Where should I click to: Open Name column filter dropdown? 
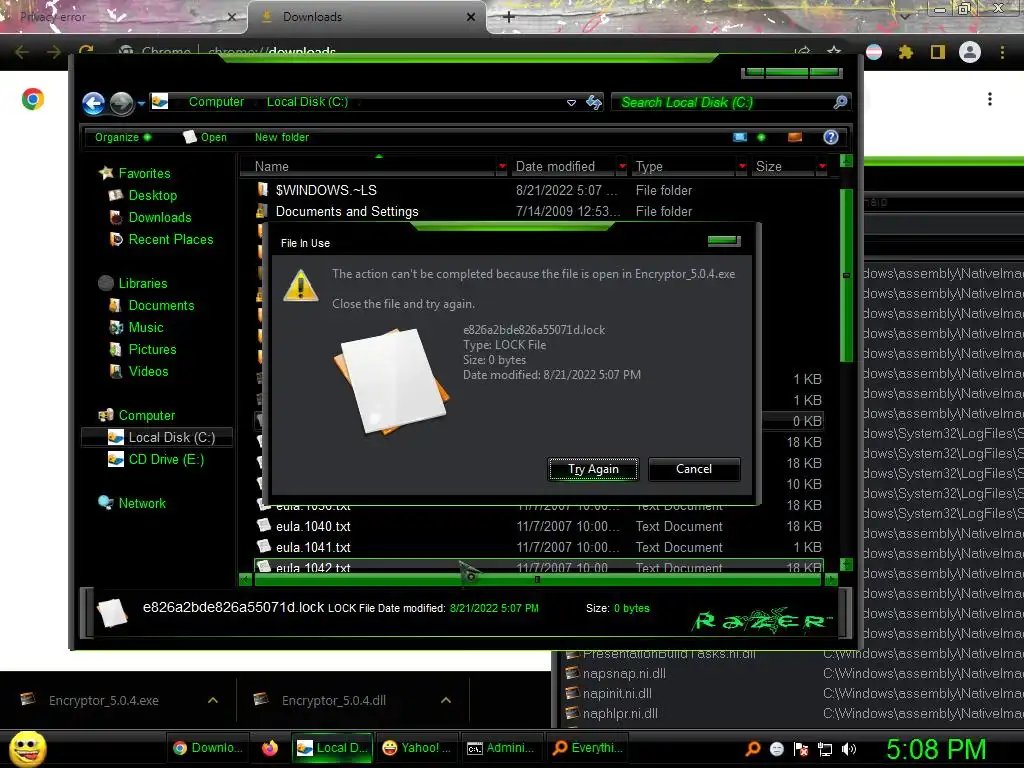(x=502, y=167)
